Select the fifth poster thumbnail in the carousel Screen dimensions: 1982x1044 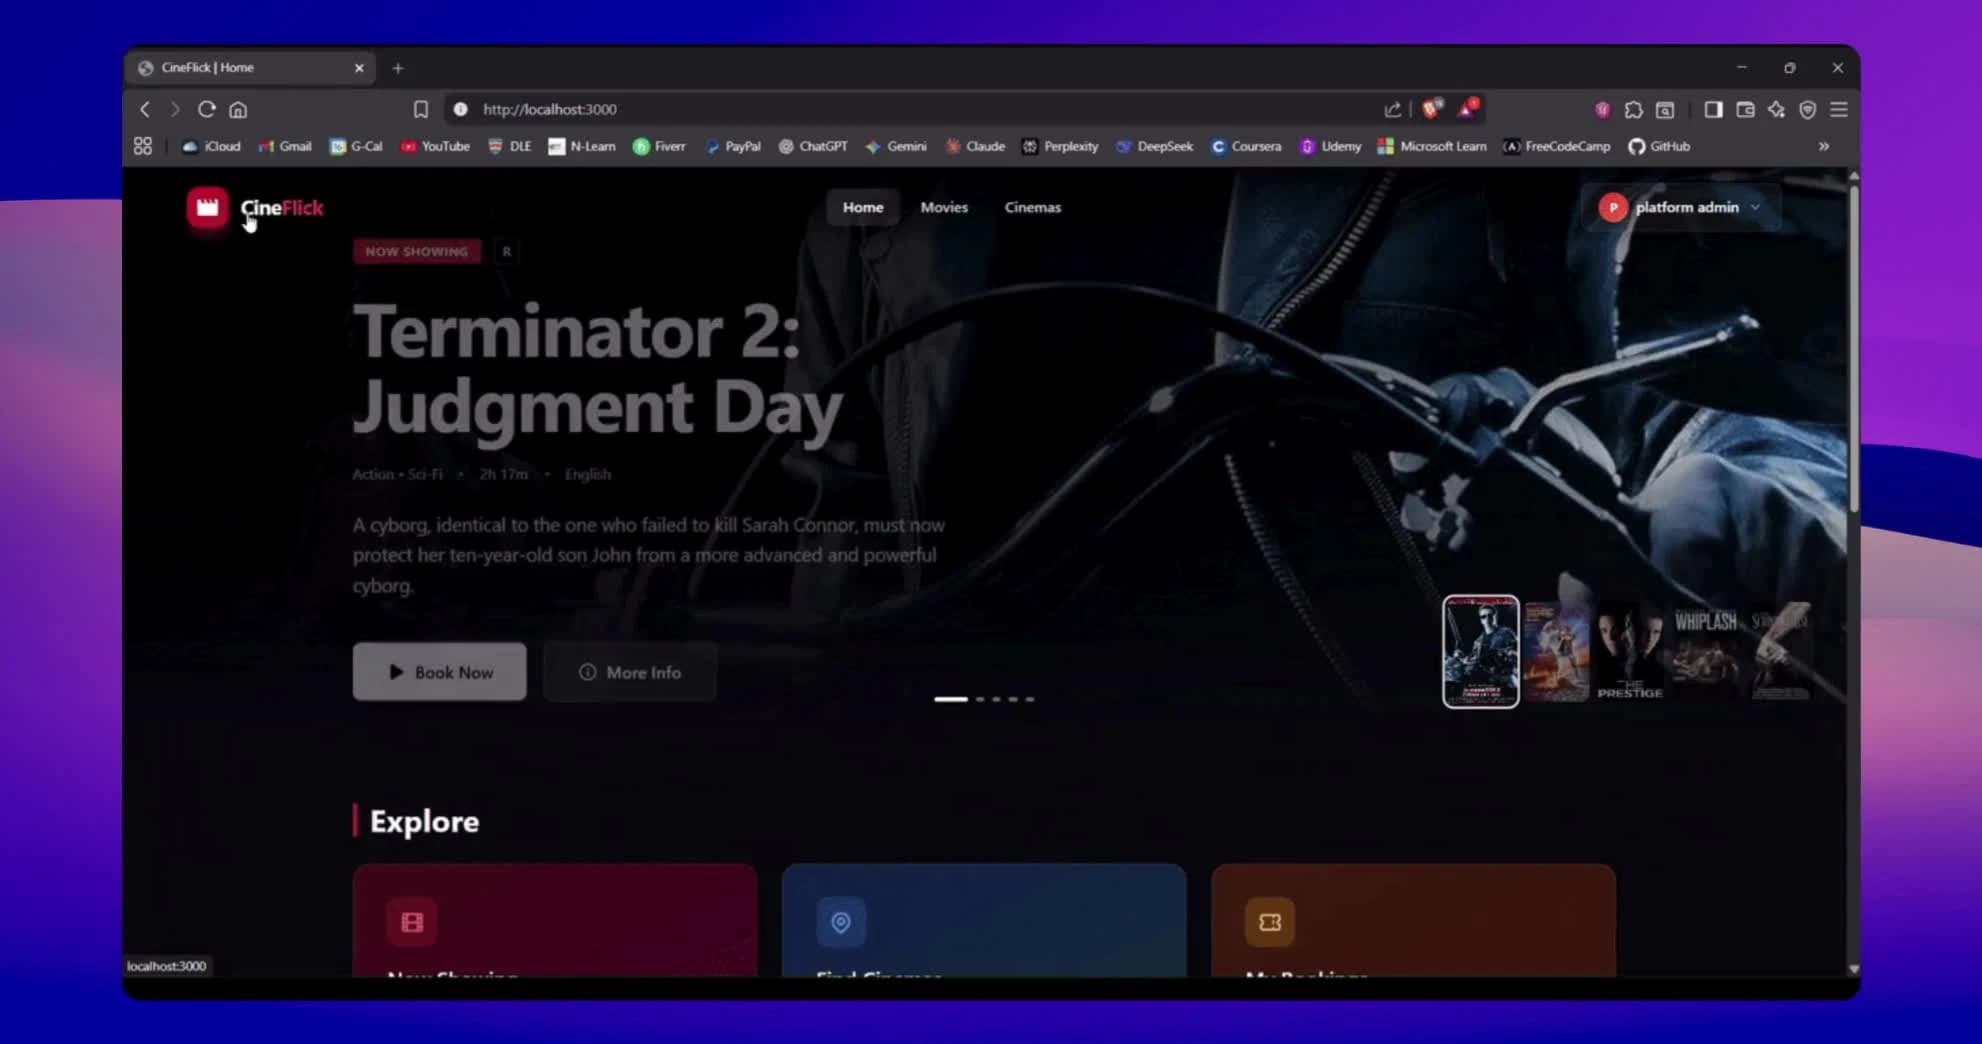coord(1780,652)
